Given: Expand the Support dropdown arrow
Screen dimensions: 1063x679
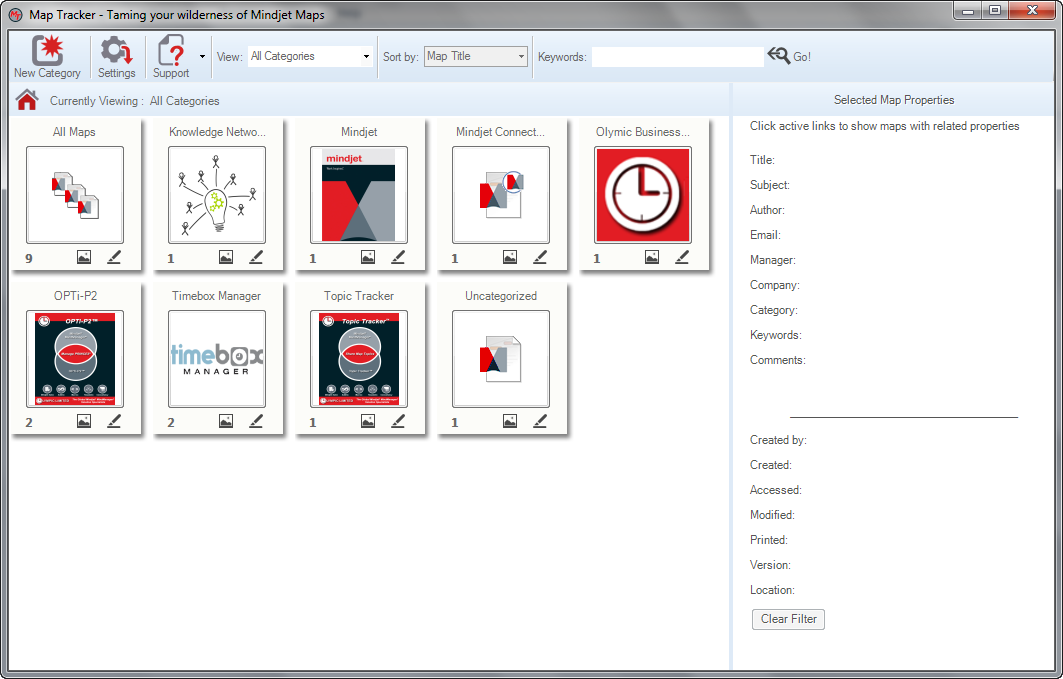Looking at the screenshot, I should (x=202, y=57).
